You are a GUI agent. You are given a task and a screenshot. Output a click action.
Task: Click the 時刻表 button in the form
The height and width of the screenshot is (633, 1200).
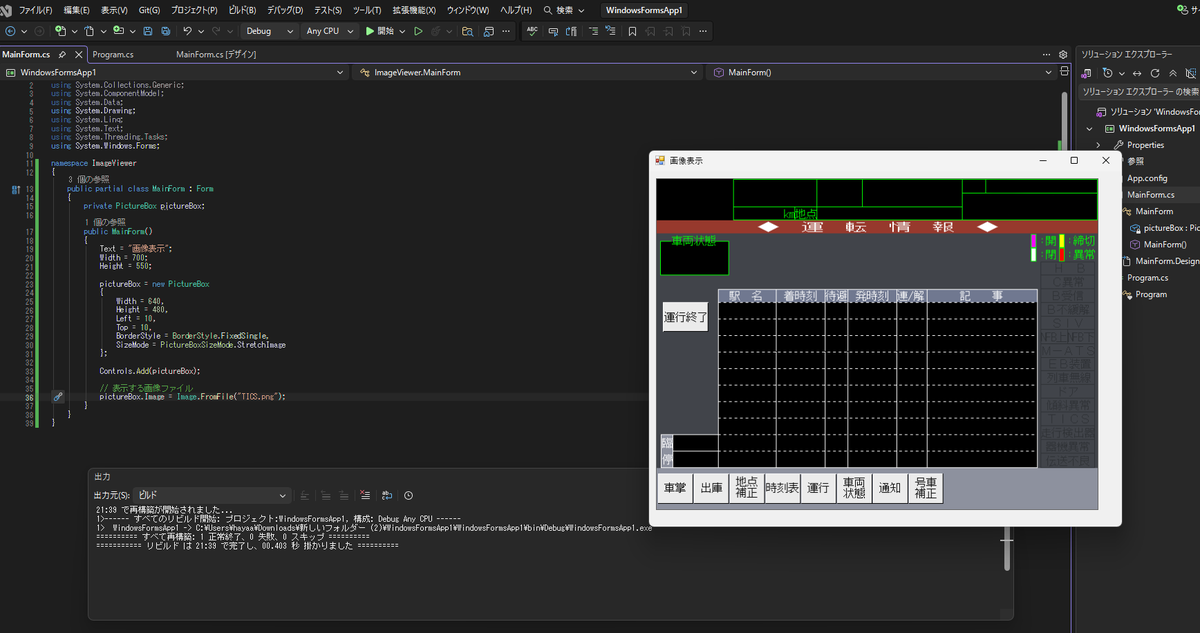pyautogui.click(x=780, y=488)
